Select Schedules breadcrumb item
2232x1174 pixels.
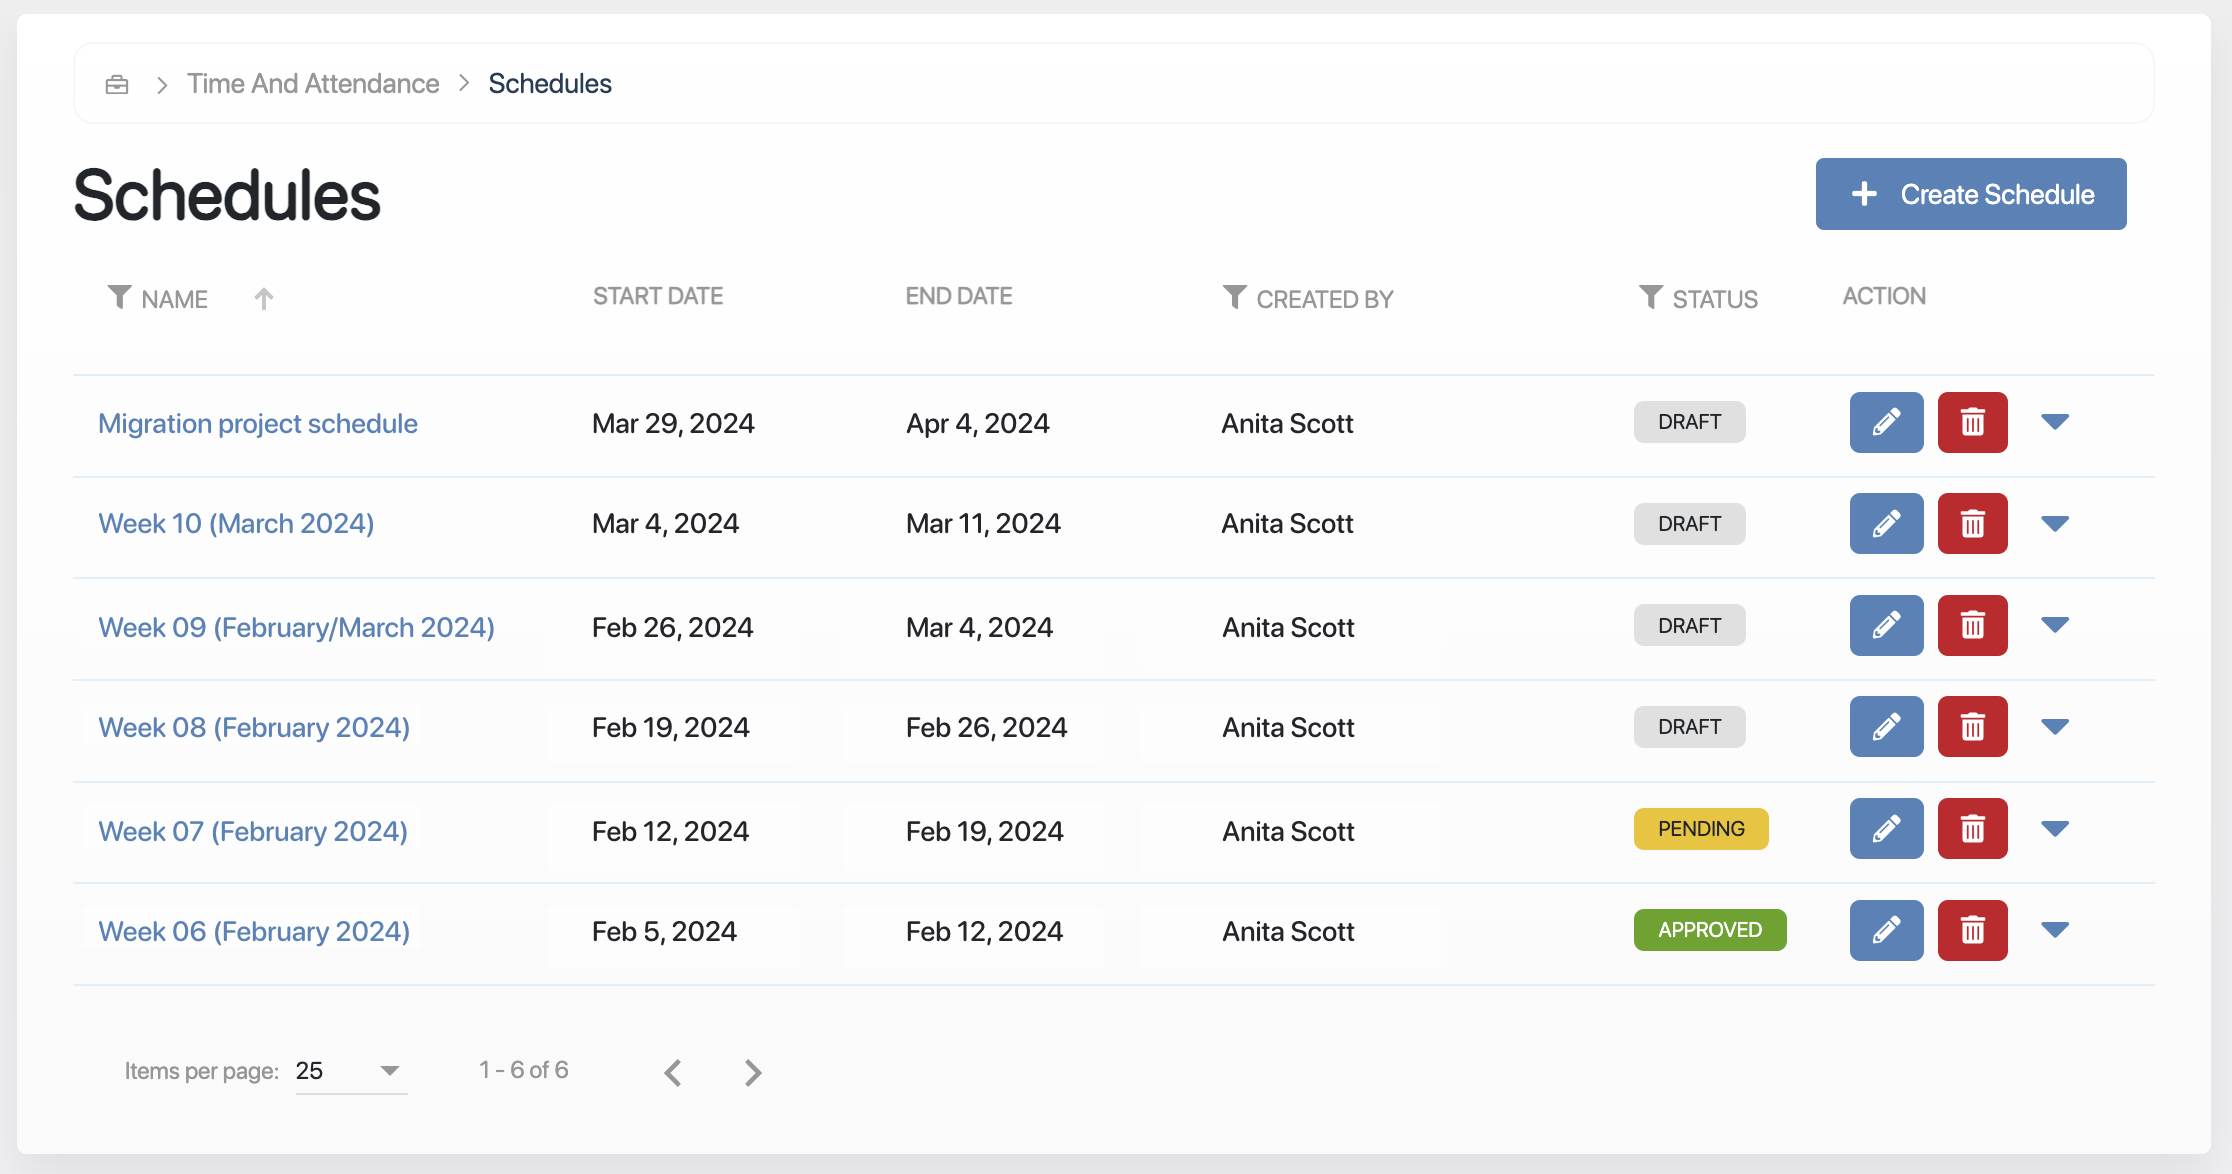click(x=550, y=84)
